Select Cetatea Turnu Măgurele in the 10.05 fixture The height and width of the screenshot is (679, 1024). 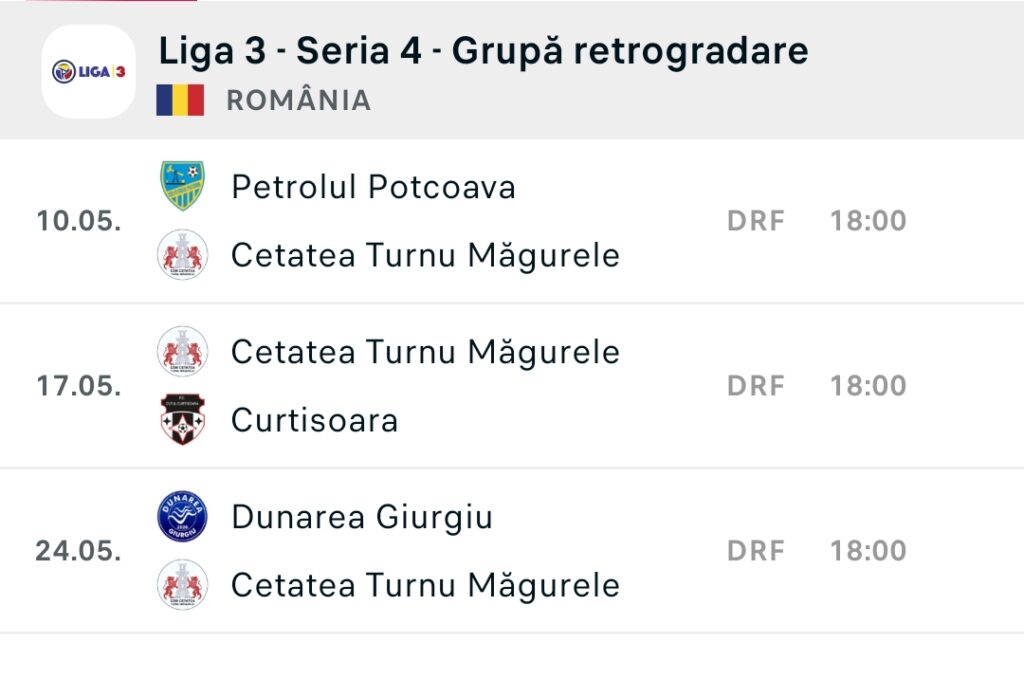click(x=425, y=255)
